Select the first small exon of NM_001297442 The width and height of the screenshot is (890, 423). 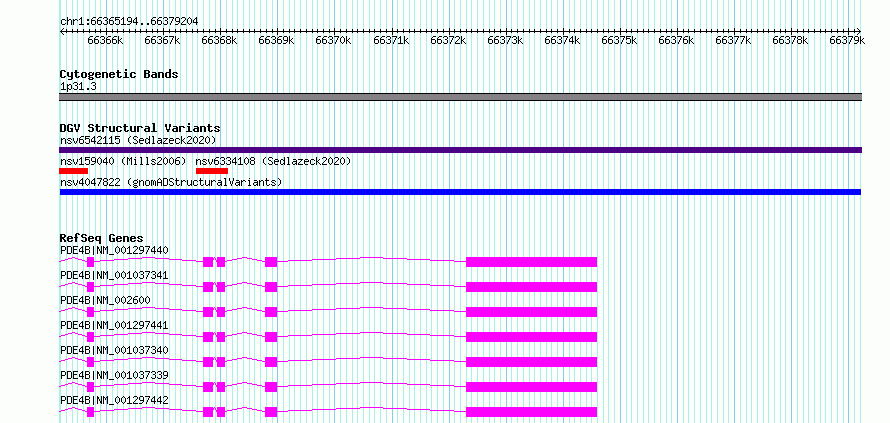(x=90, y=412)
